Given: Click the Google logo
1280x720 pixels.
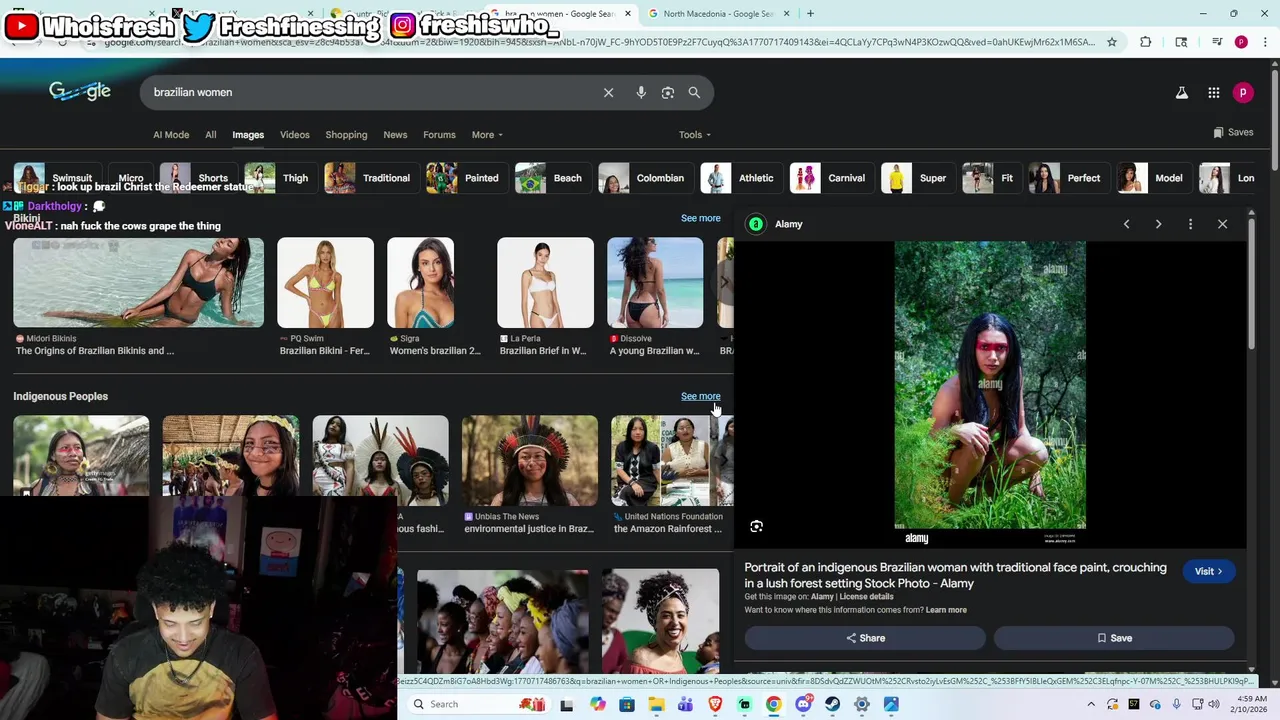Looking at the screenshot, I should (x=80, y=91).
